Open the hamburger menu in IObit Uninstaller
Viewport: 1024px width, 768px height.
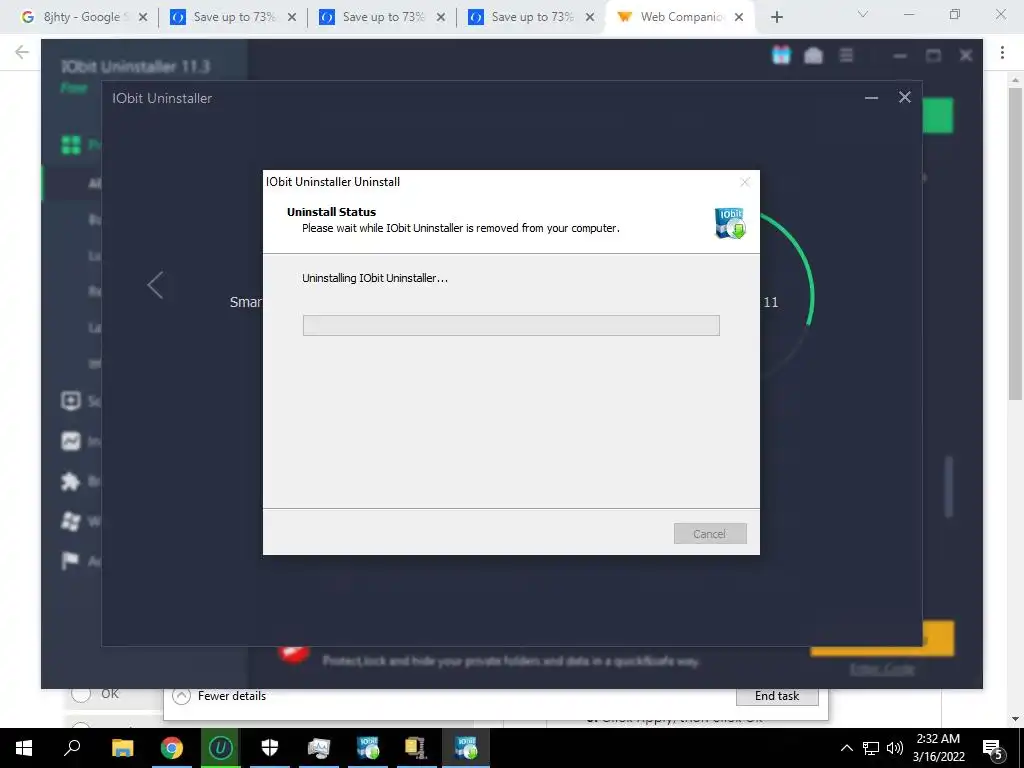click(846, 56)
